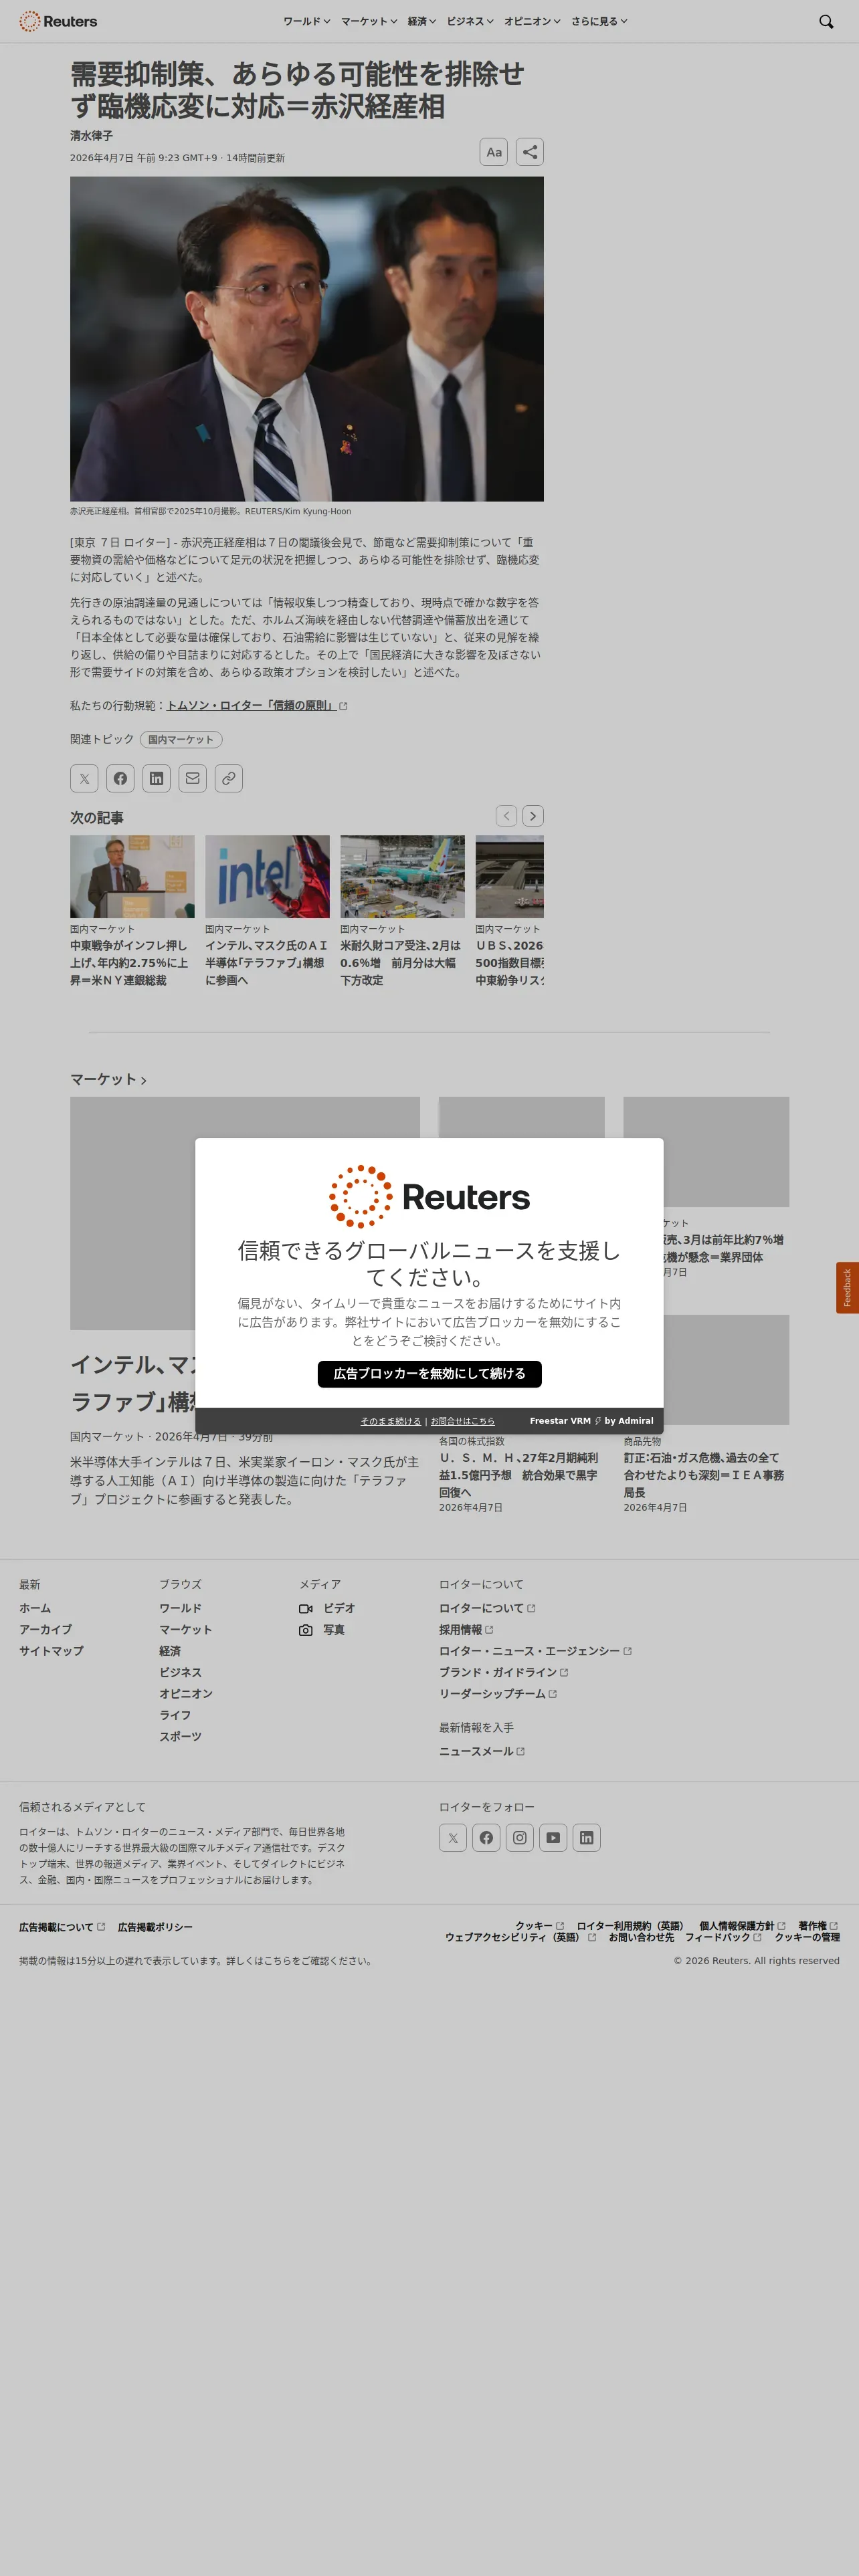Viewport: 859px width, 2576px height.
Task: Open クッキー link in footer
Action: click(x=539, y=1926)
